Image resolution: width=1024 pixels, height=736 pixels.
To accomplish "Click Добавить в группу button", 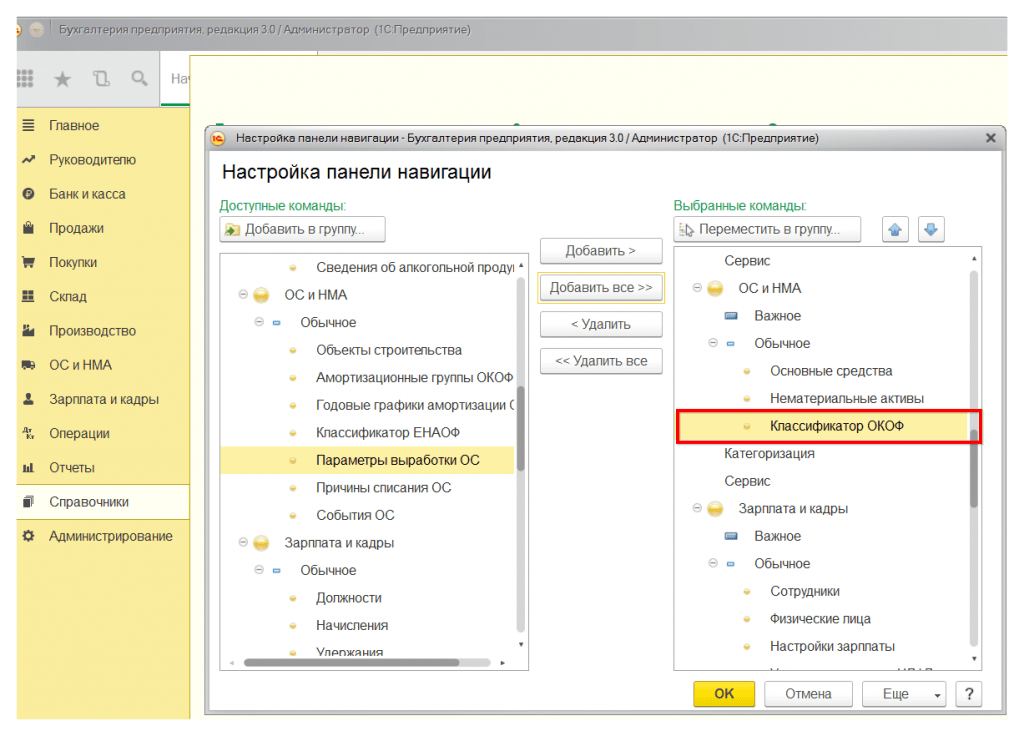I will [x=302, y=229].
